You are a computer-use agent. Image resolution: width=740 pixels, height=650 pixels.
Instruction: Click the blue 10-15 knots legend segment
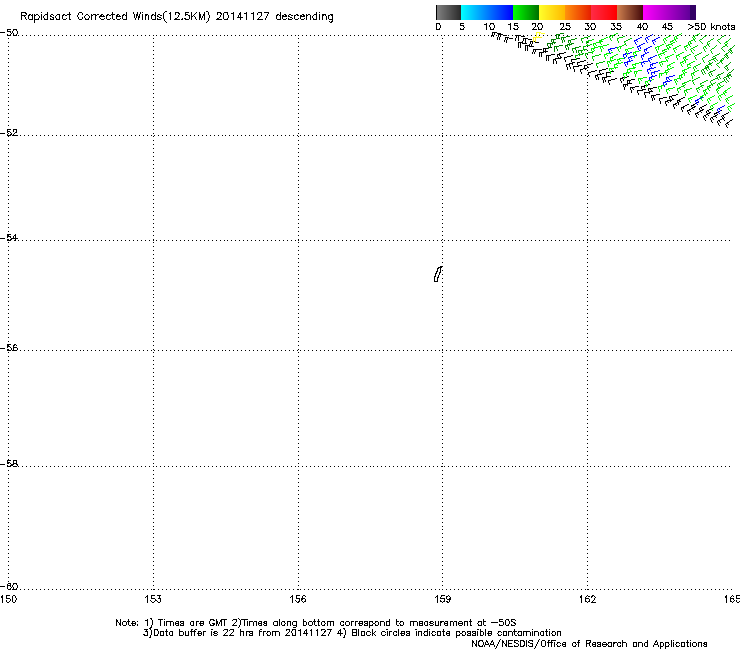500,12
